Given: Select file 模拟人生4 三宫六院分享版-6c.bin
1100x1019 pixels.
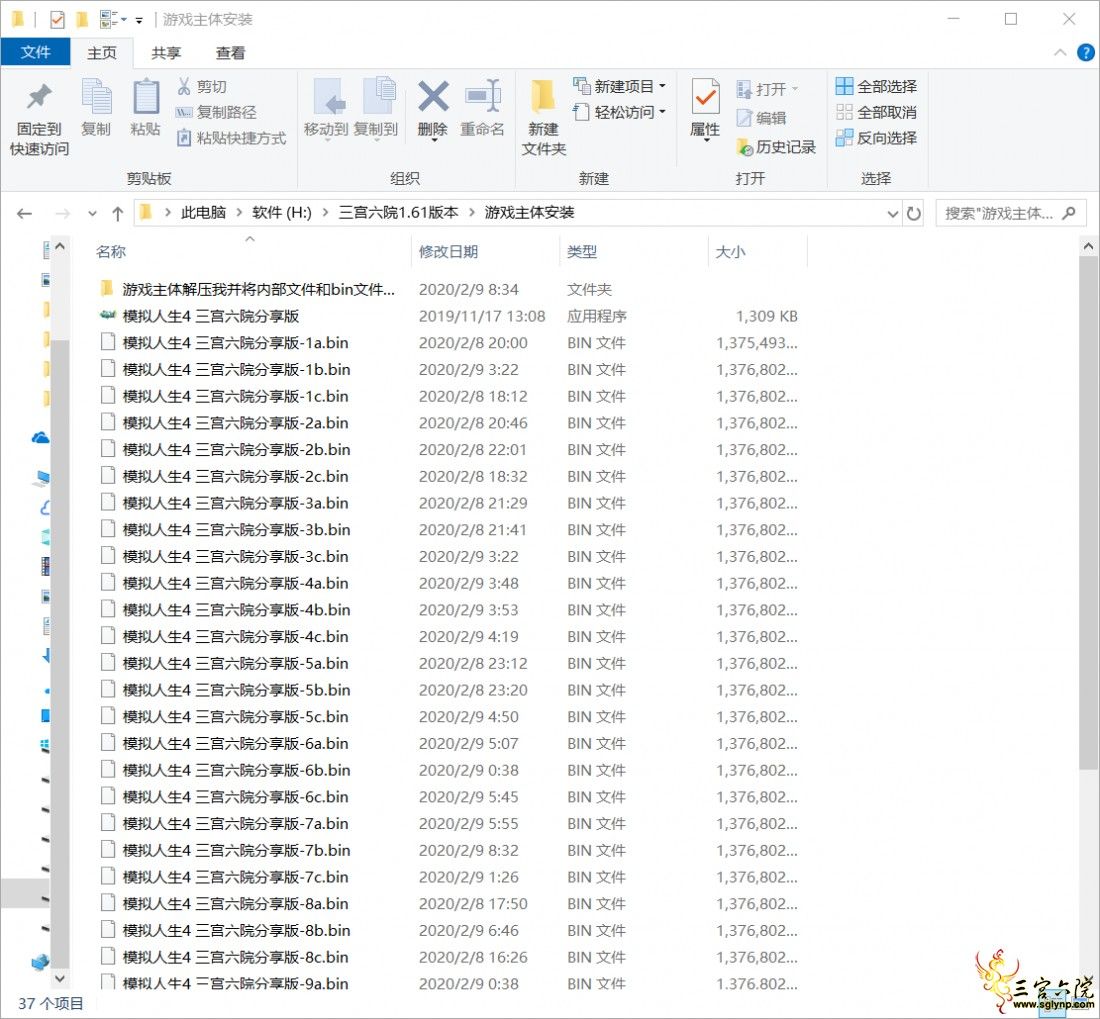Looking at the screenshot, I should (236, 797).
